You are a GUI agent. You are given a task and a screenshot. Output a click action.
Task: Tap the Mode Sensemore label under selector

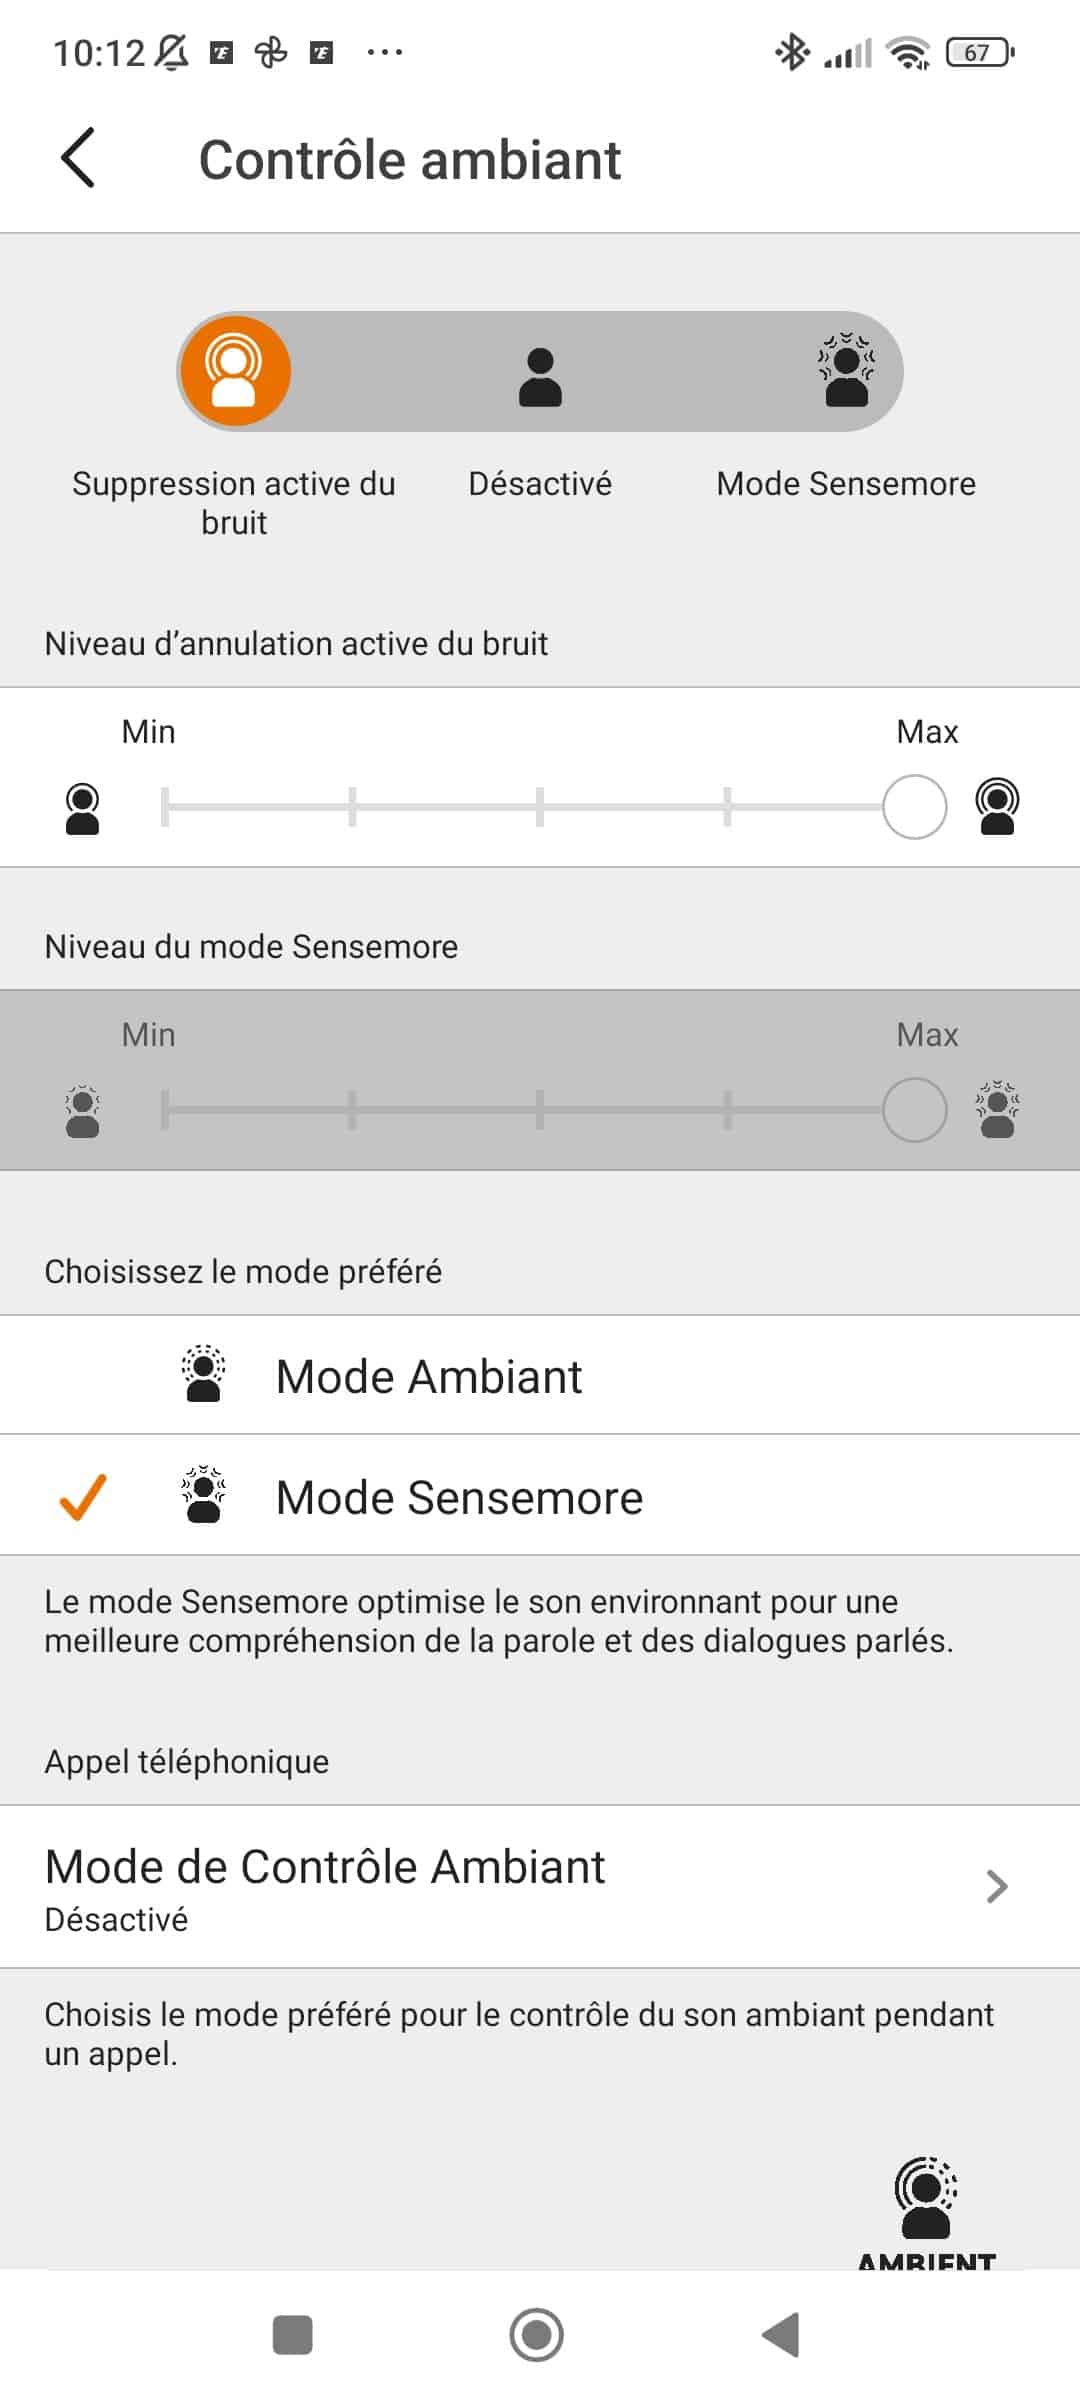coord(846,484)
